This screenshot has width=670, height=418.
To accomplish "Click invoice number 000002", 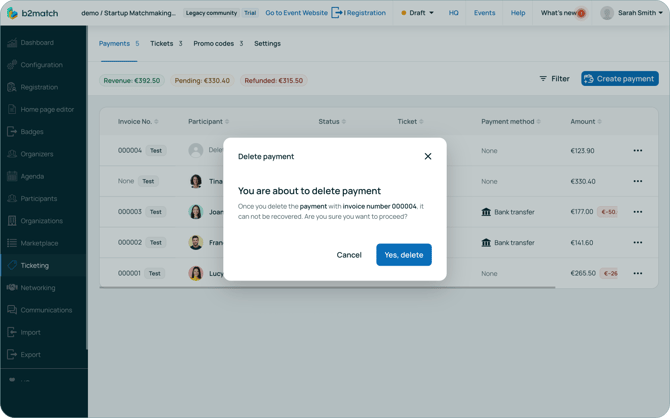I will click(x=129, y=242).
